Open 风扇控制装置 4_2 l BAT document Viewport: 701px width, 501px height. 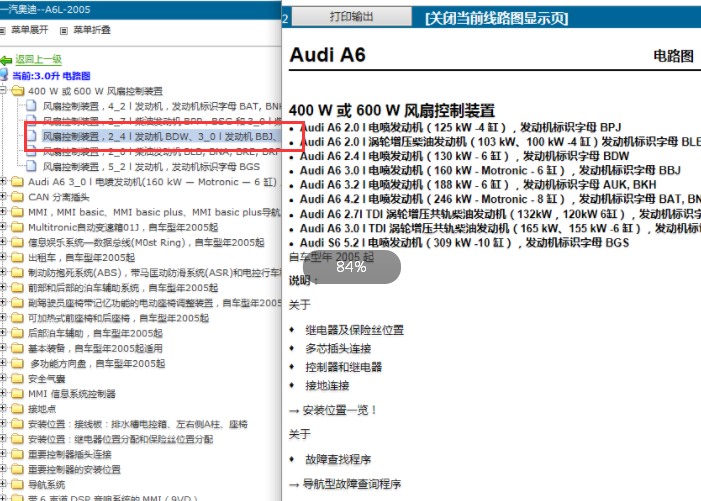tap(162, 106)
